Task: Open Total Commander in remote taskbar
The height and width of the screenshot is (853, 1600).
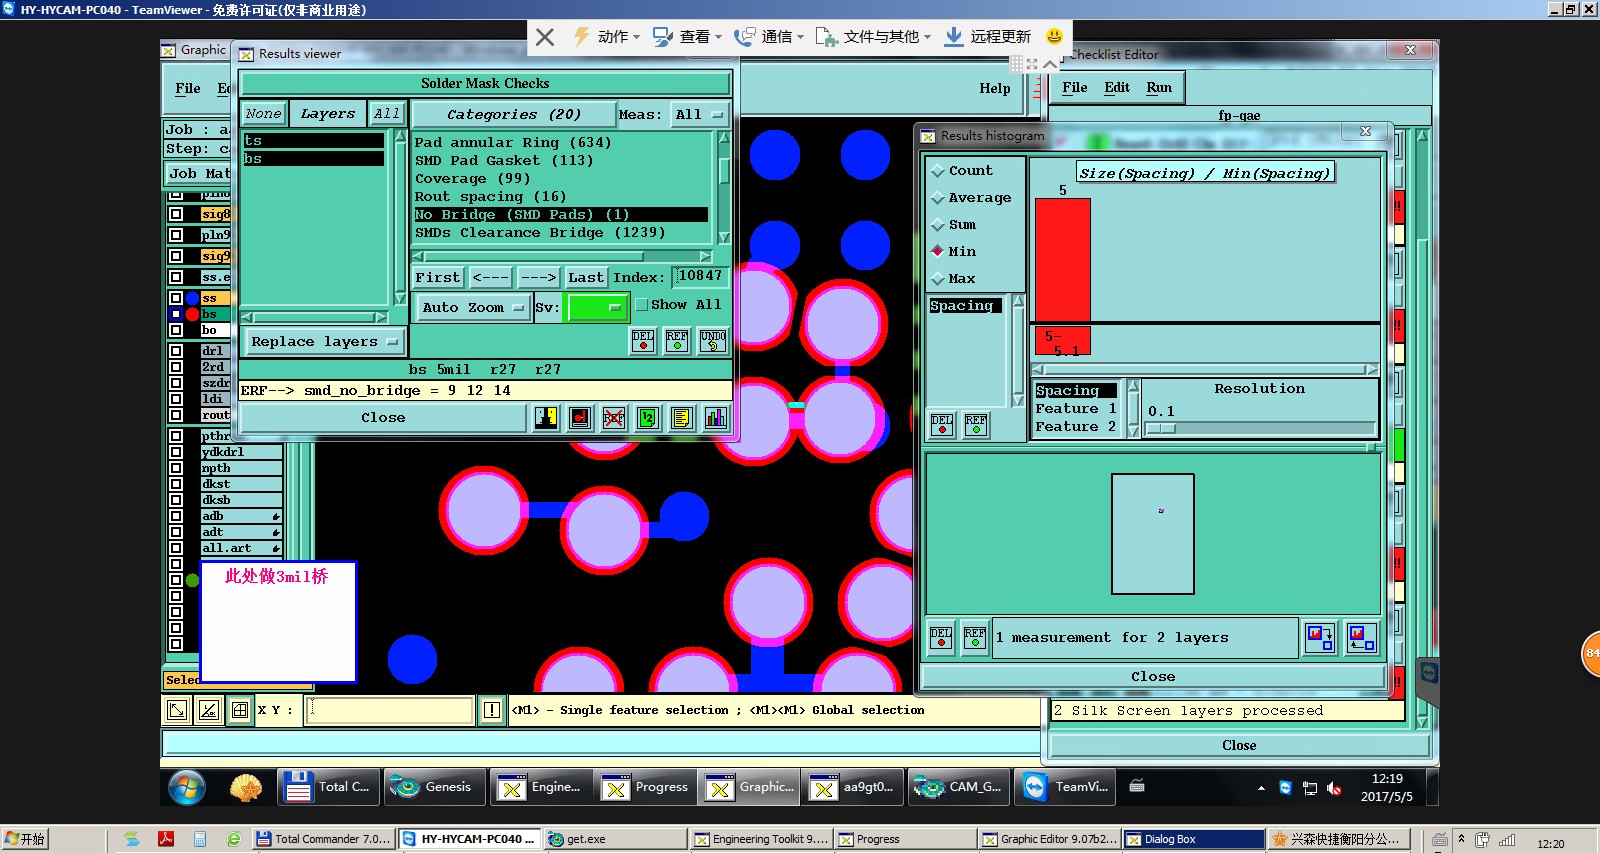Action: point(327,787)
